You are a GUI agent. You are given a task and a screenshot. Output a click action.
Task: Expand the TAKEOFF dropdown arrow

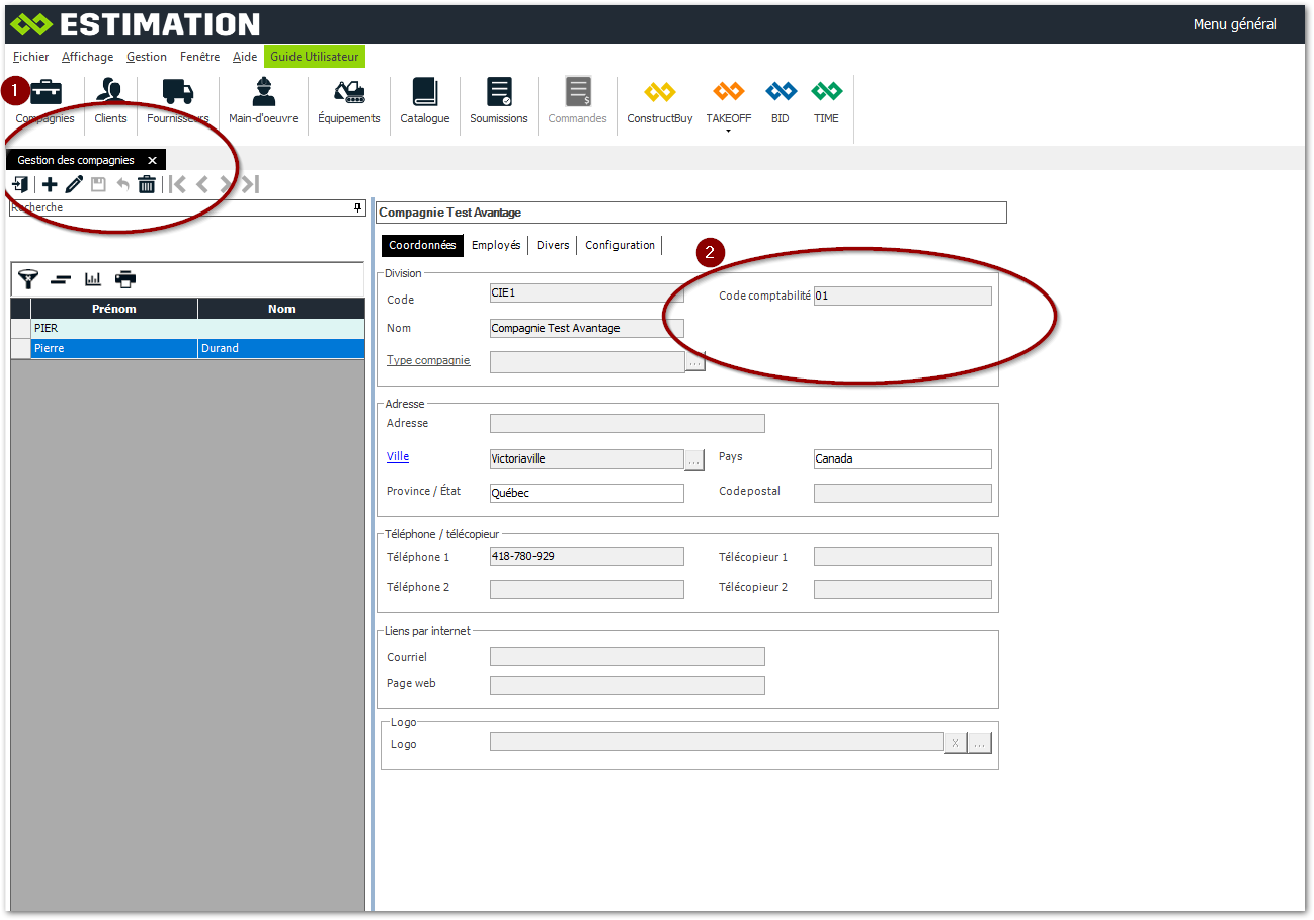[728, 131]
